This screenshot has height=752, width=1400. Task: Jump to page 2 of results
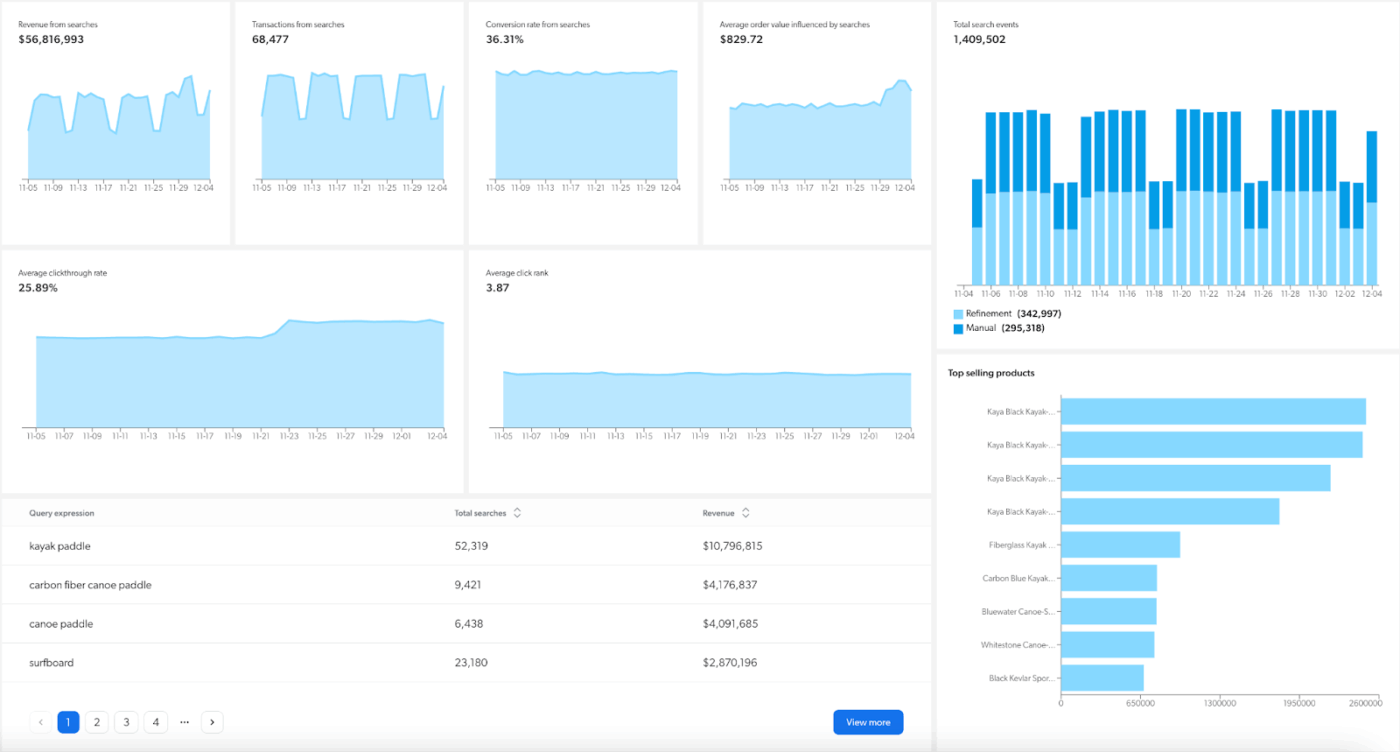(x=97, y=722)
